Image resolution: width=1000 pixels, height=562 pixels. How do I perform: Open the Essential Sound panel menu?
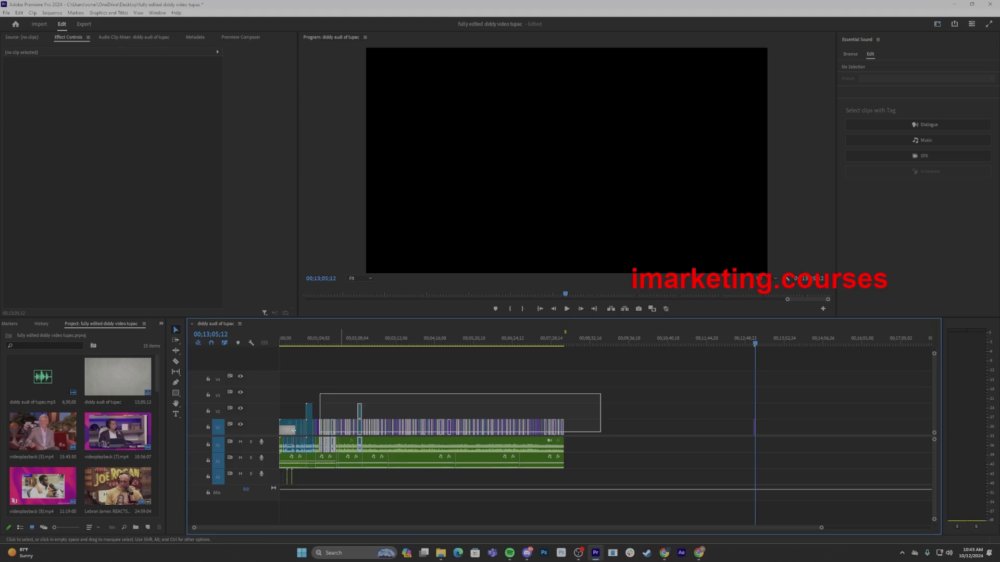pos(878,40)
